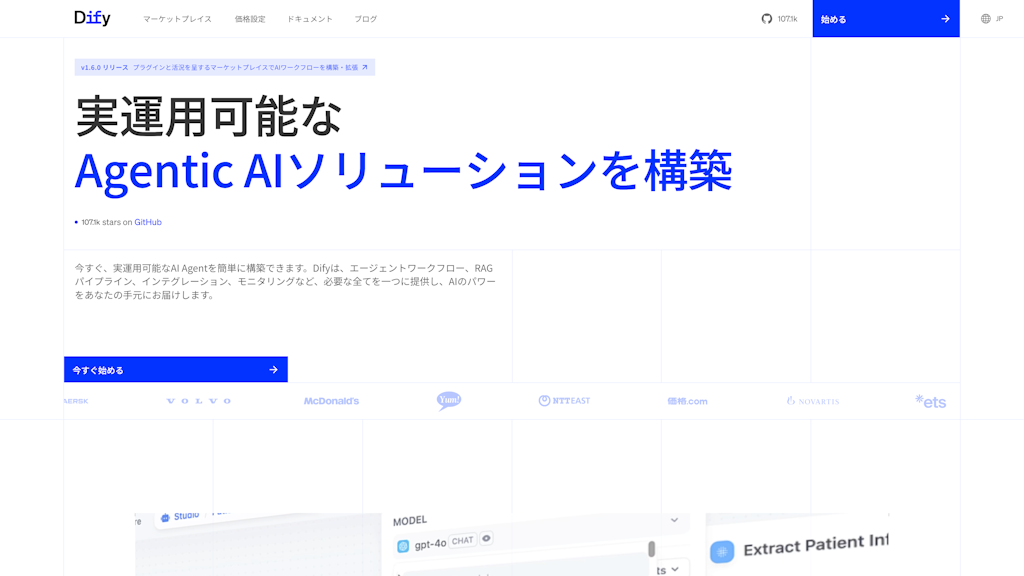The width and height of the screenshot is (1024, 576).
Task: Click the arrow icon on 今すぐ始める button
Action: pyautogui.click(x=273, y=370)
